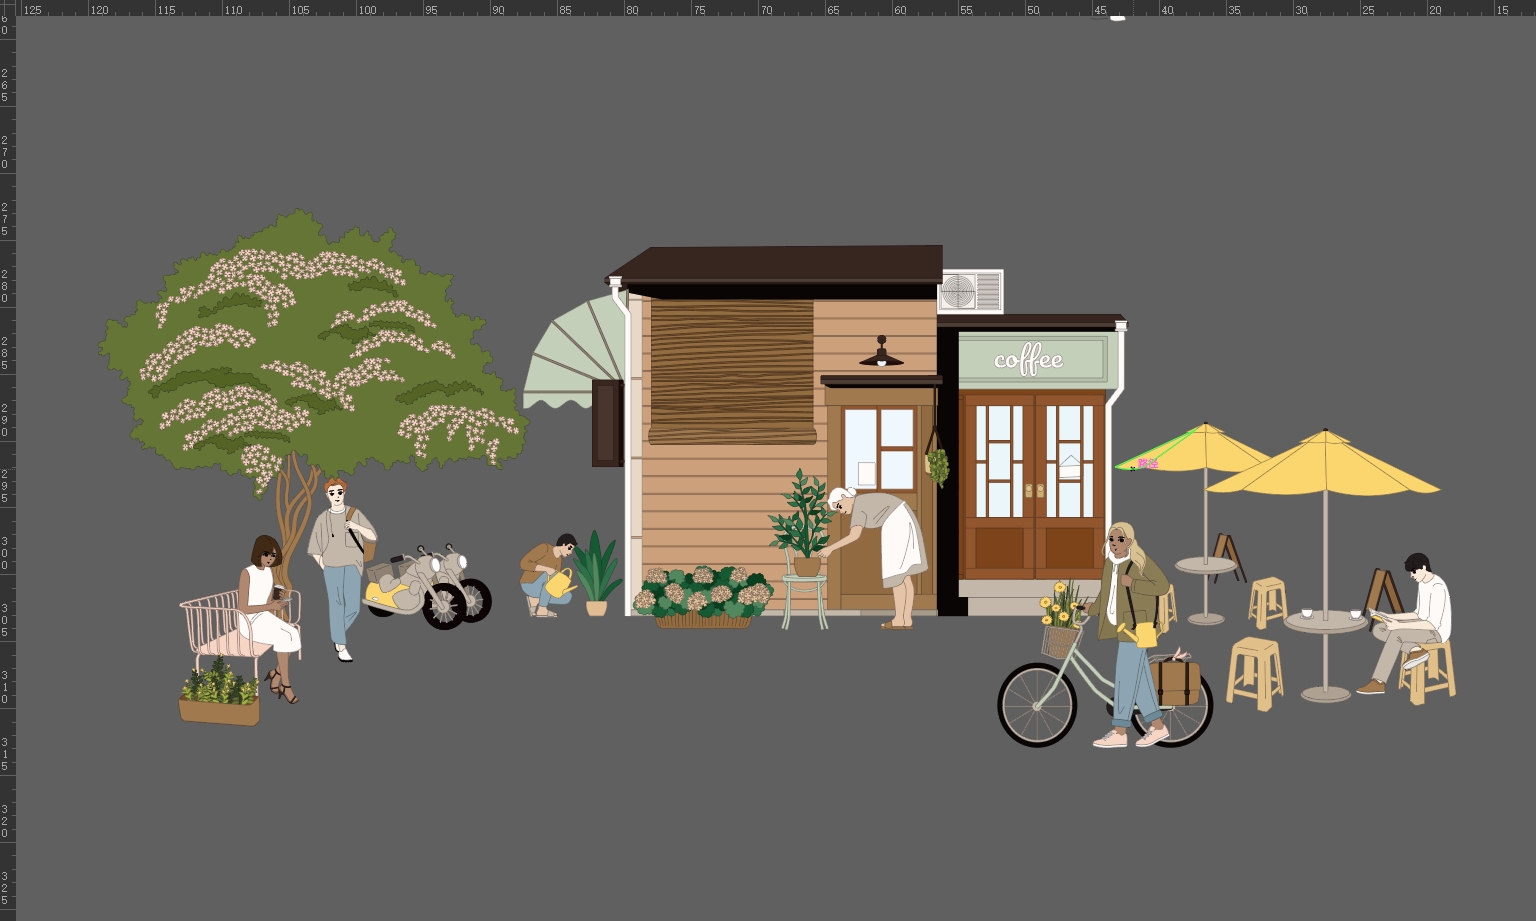Select the air conditioner unit on roof
Image resolution: width=1536 pixels, height=921 pixels.
click(x=970, y=291)
